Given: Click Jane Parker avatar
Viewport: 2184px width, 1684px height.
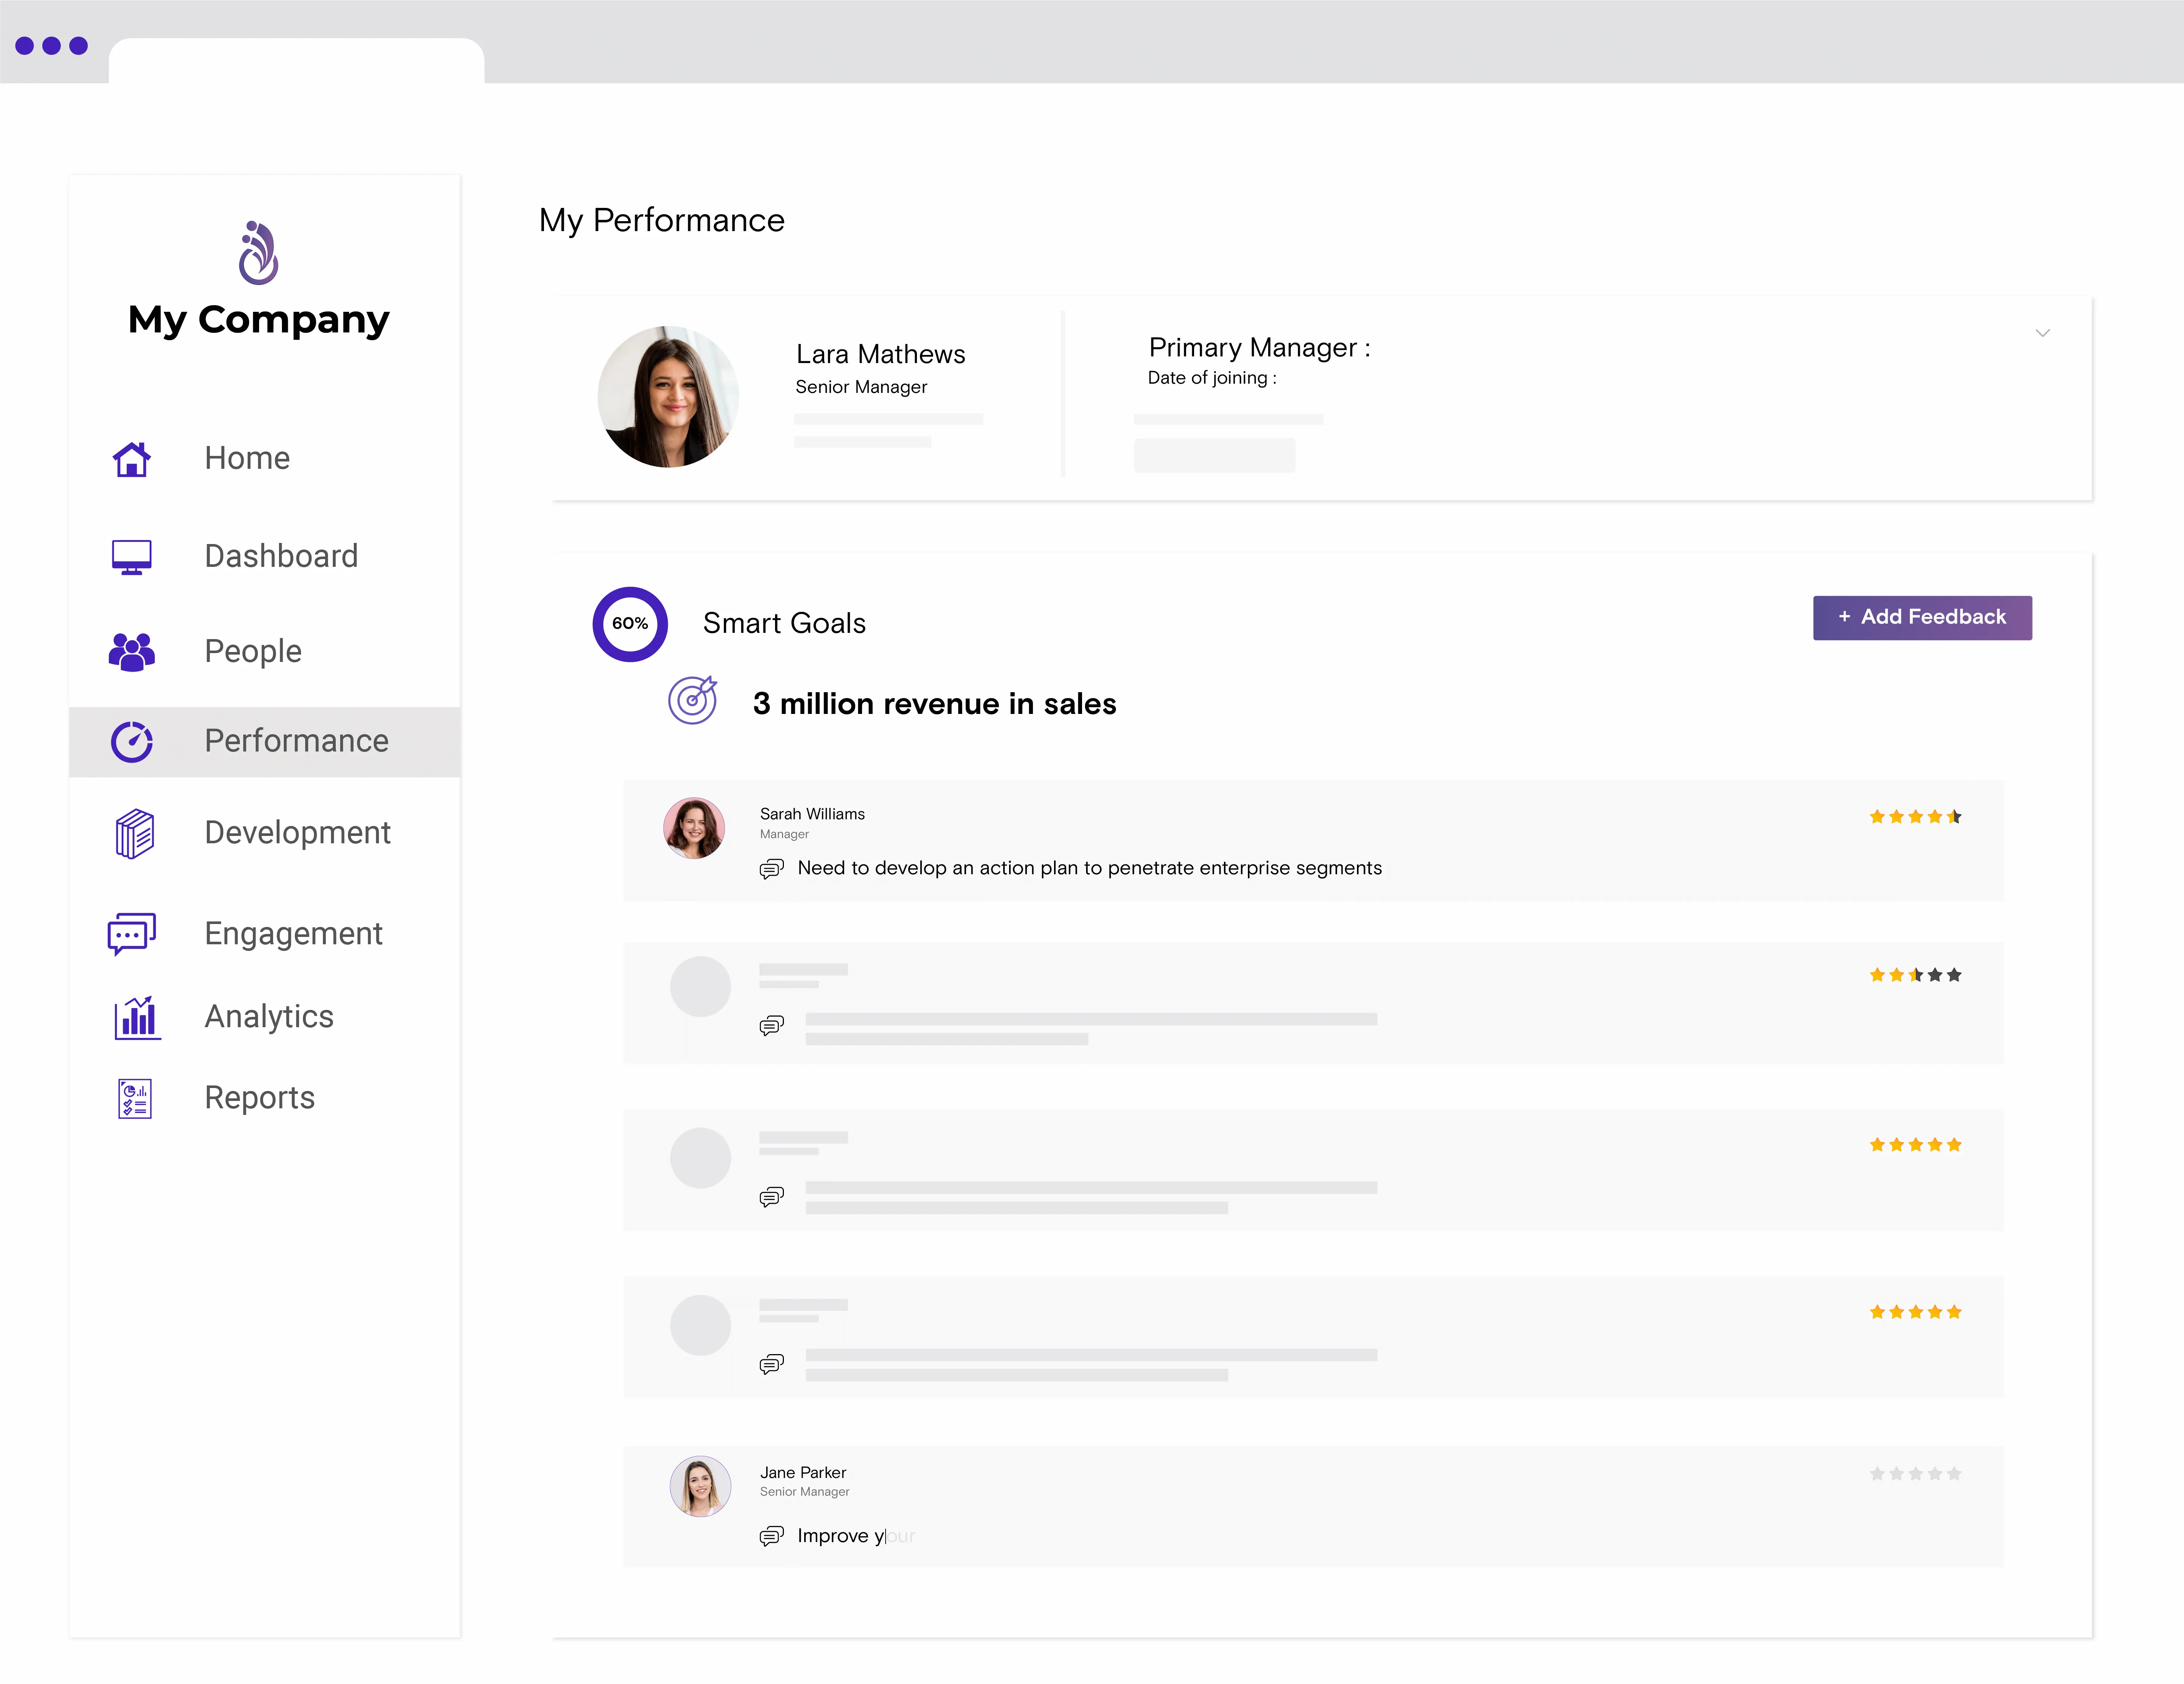Looking at the screenshot, I should (x=700, y=1486).
